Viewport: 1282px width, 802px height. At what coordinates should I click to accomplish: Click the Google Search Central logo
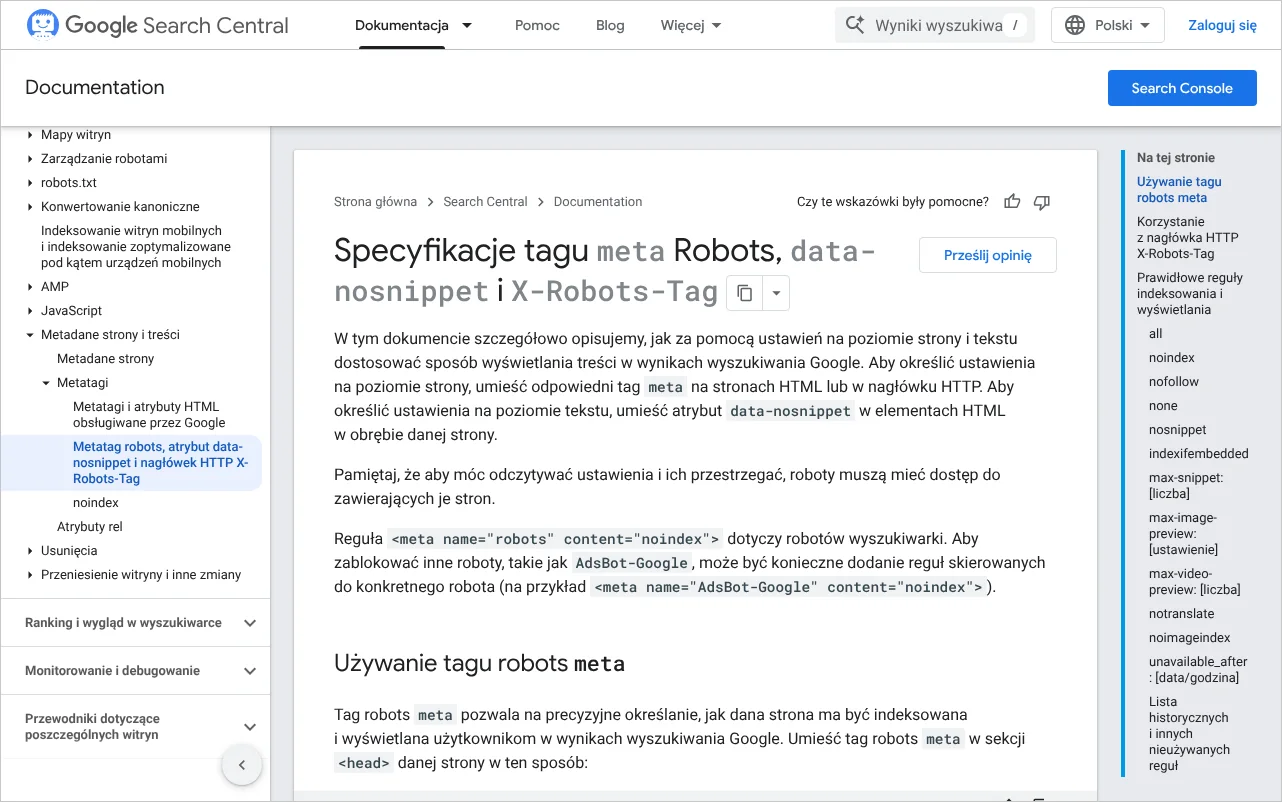[x=158, y=25]
